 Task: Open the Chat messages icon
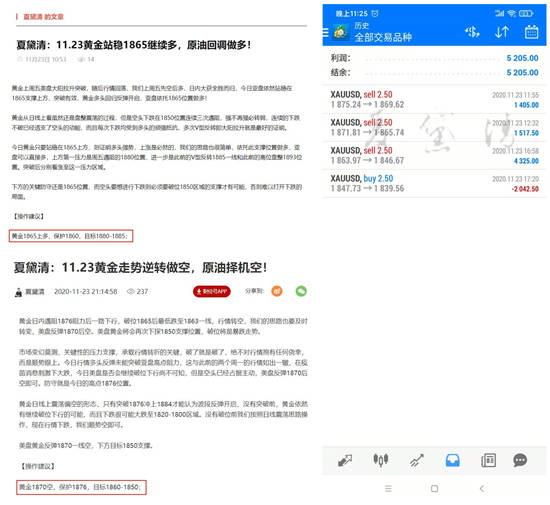tap(520, 460)
